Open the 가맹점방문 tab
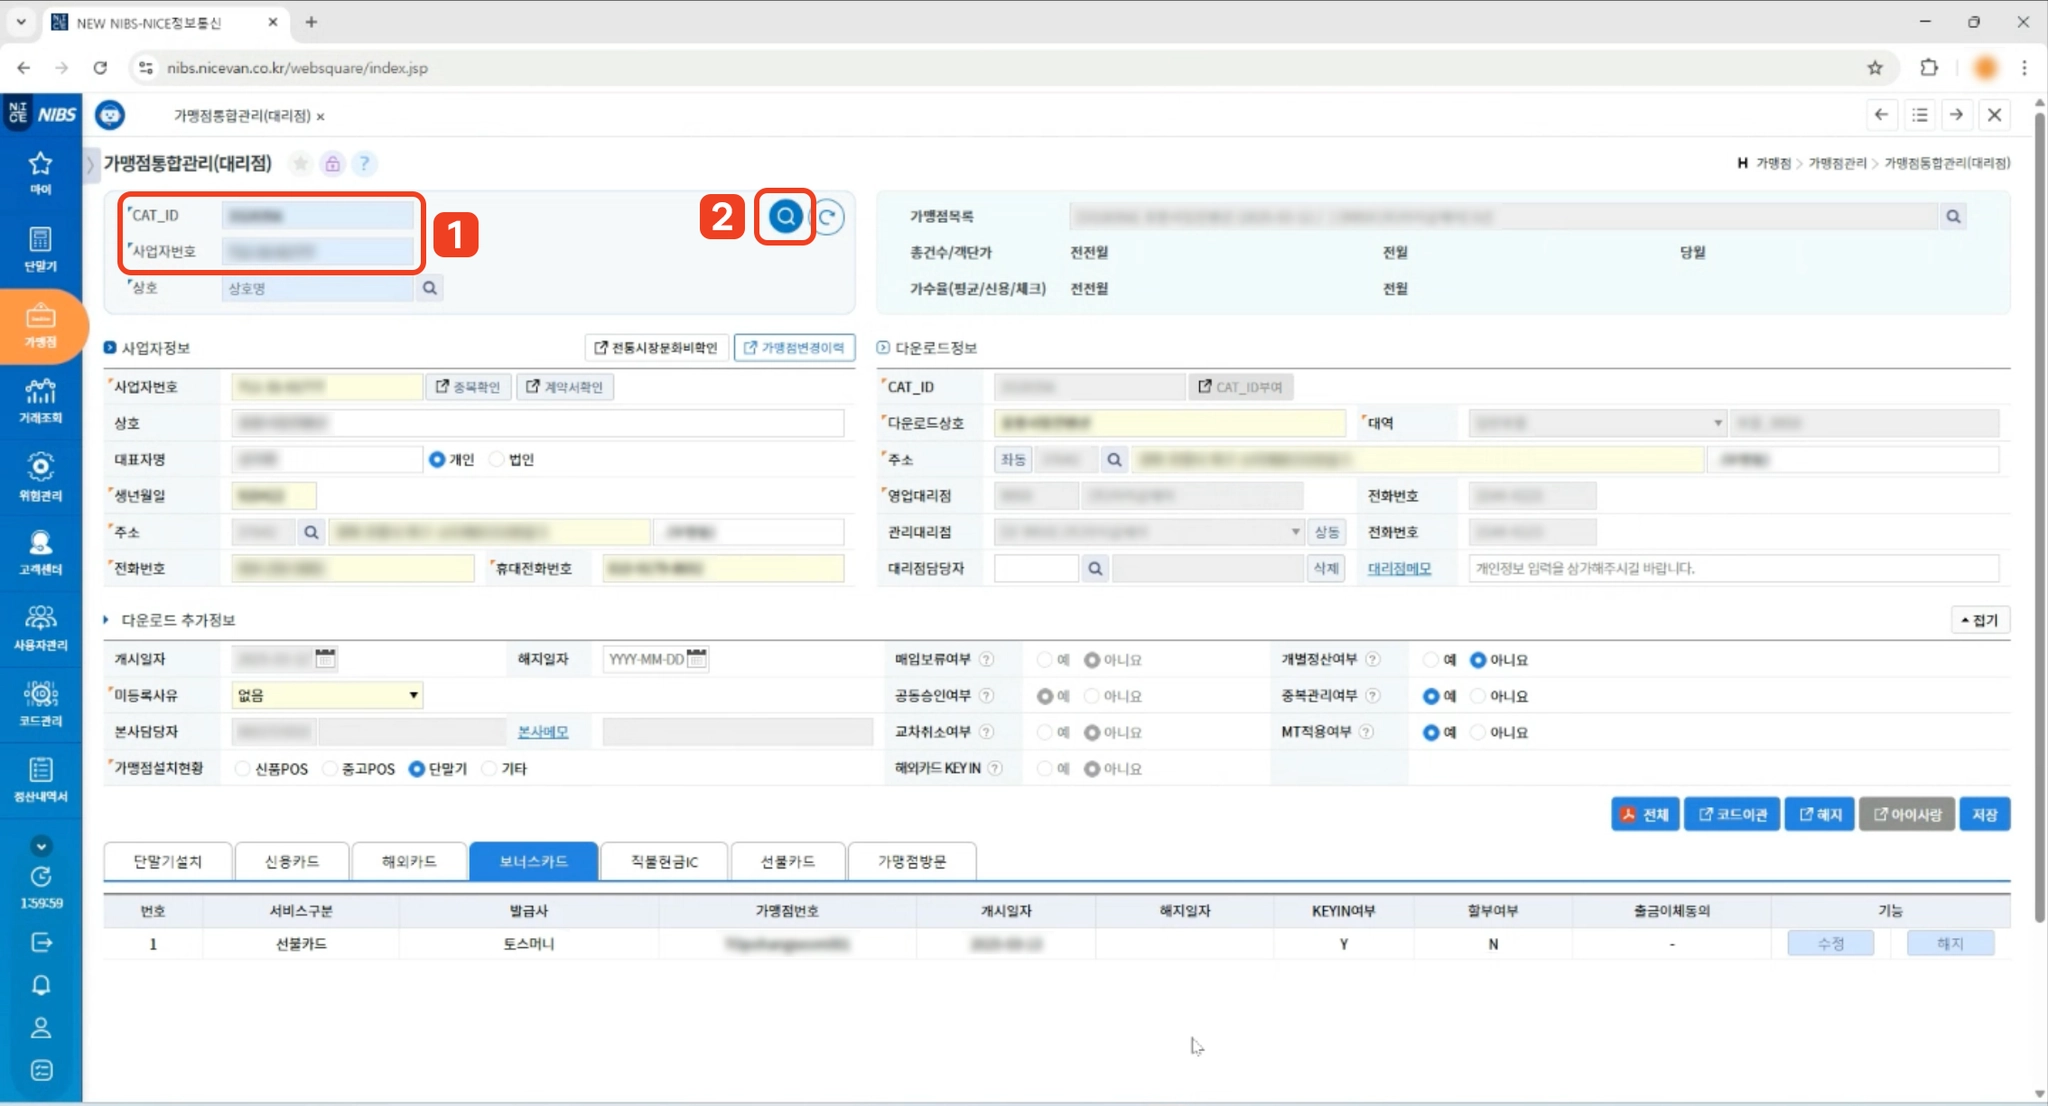This screenshot has height=1106, width=2048. pos(911,861)
